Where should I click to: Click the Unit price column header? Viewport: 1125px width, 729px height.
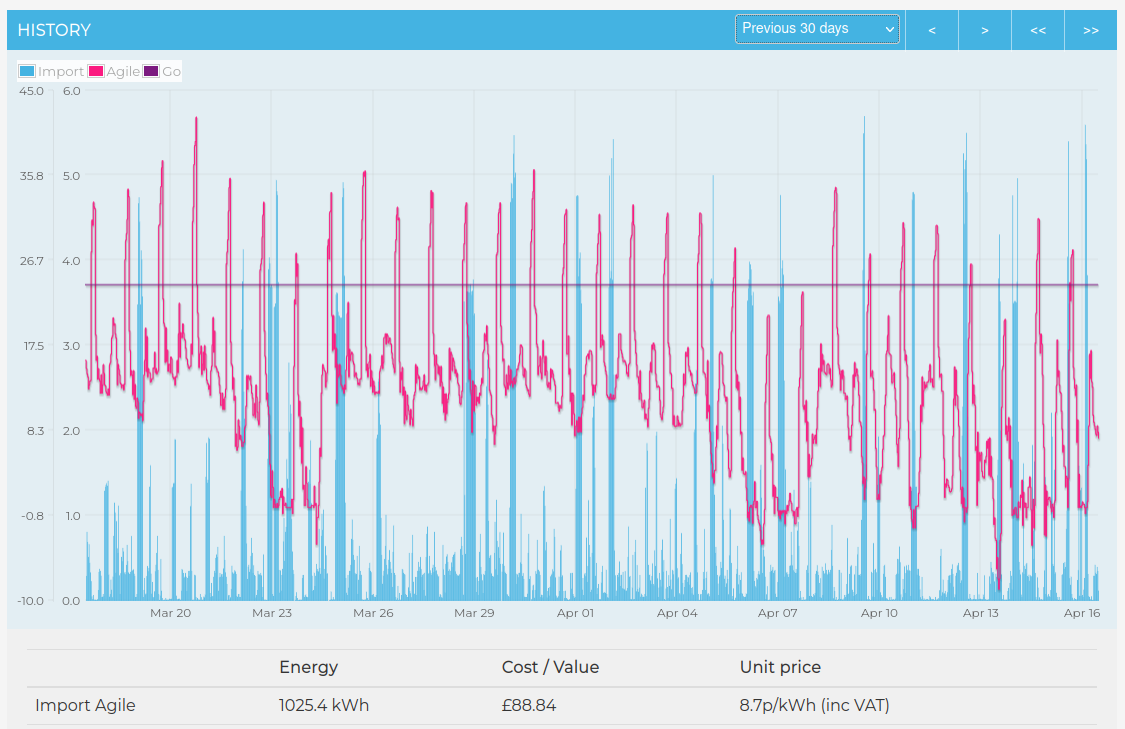(x=780, y=667)
